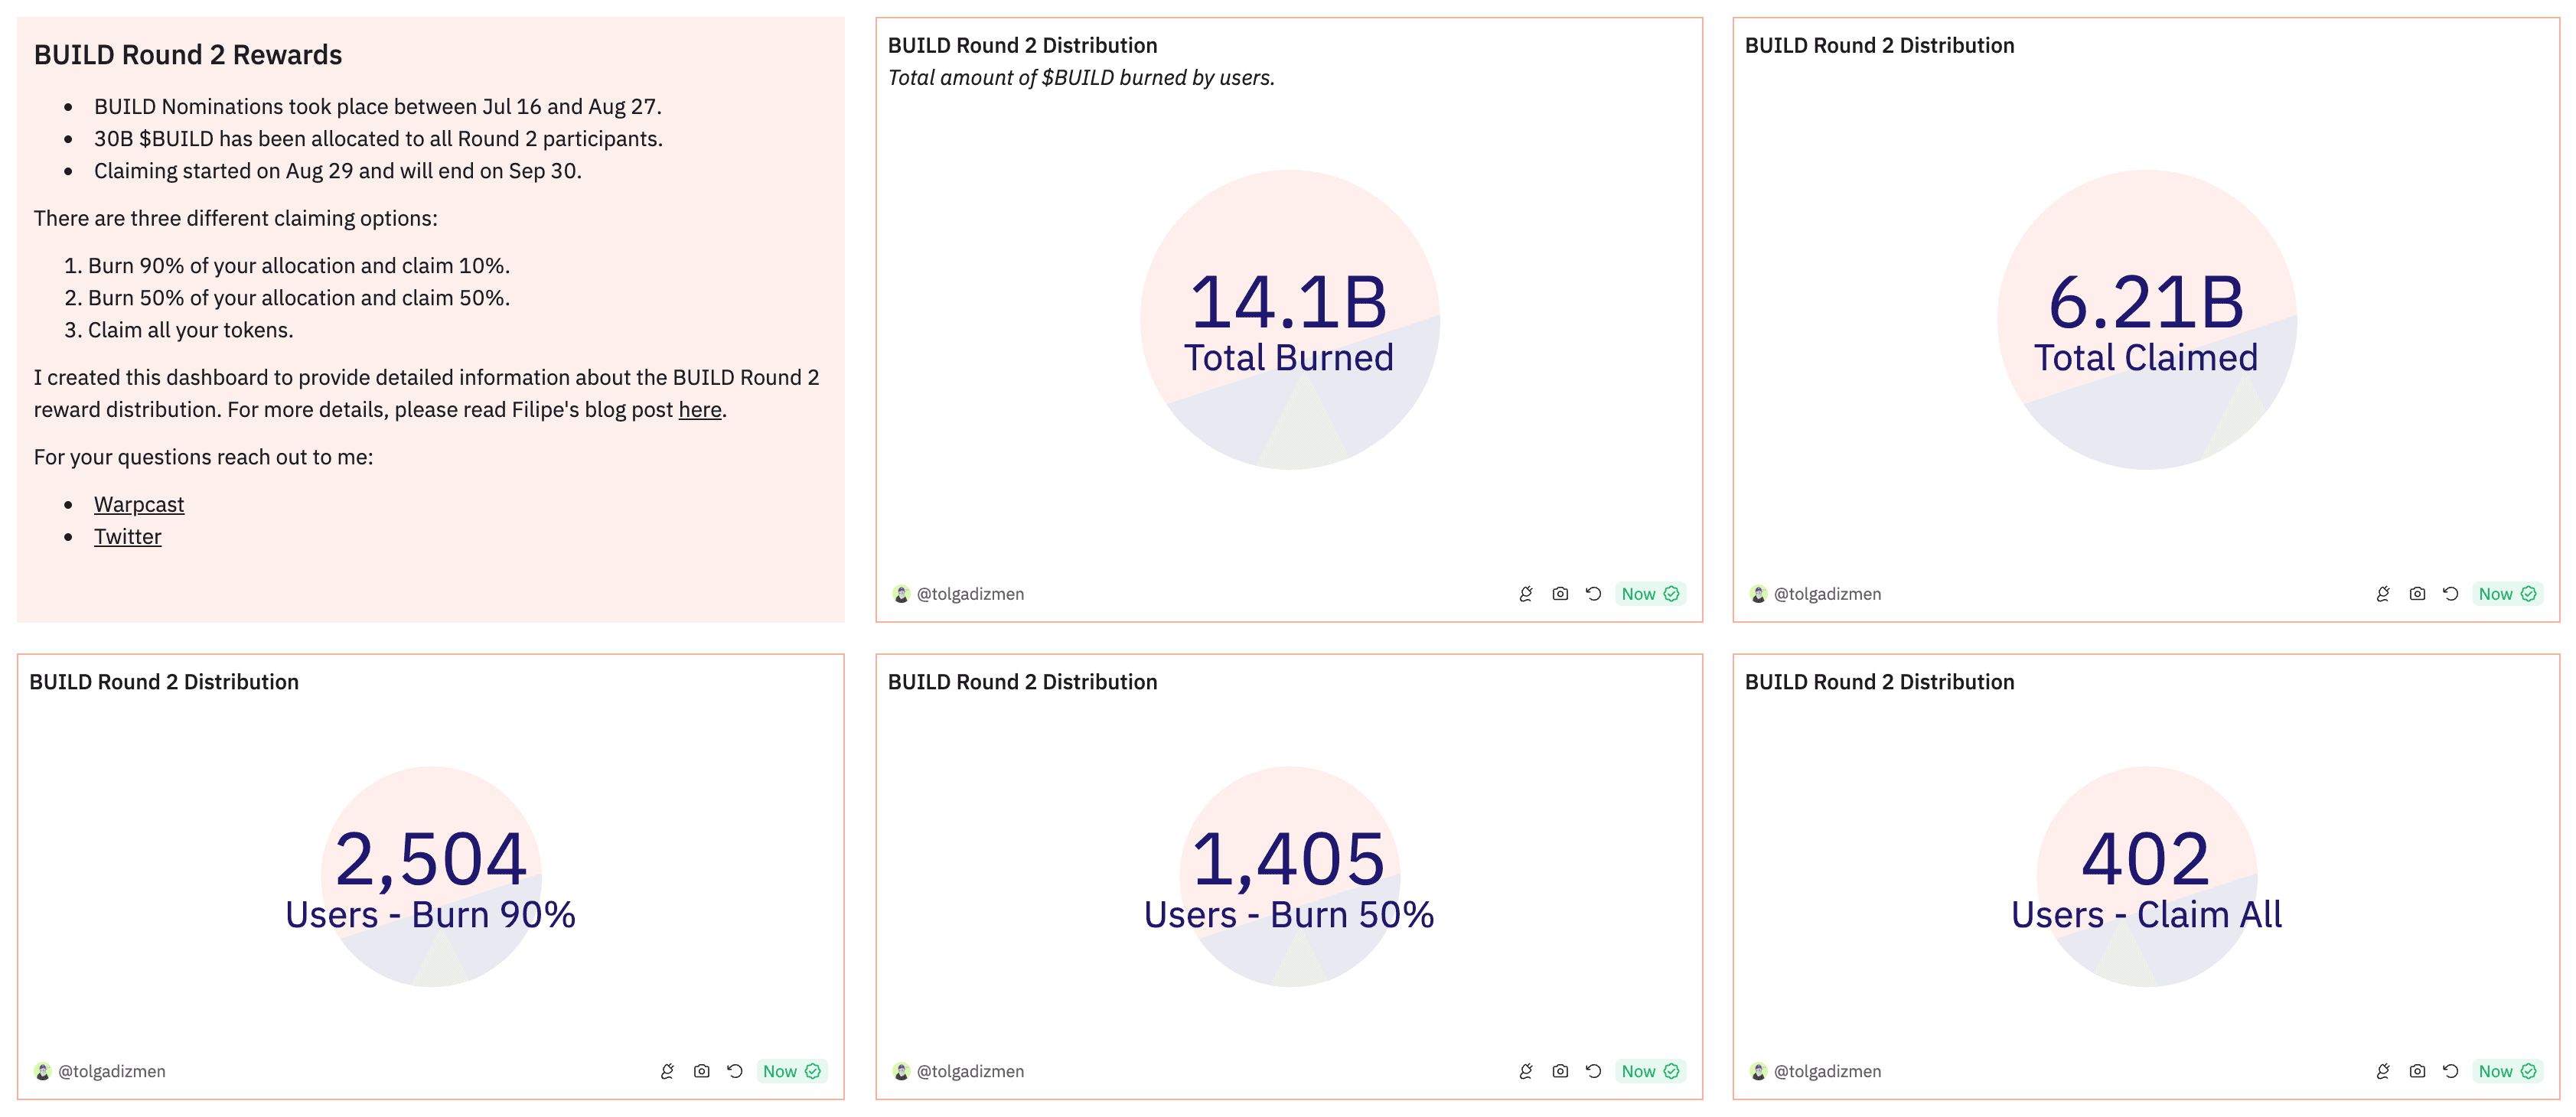Click the Total Claimed widget title
Image resolution: width=2576 pixels, height=1117 pixels.
click(1878, 46)
